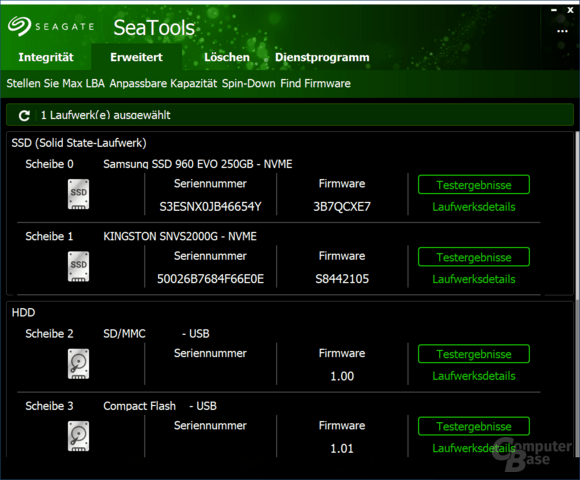Click the serial number S3ESNX0JB46654Y
The width and height of the screenshot is (580, 480).
click(210, 207)
